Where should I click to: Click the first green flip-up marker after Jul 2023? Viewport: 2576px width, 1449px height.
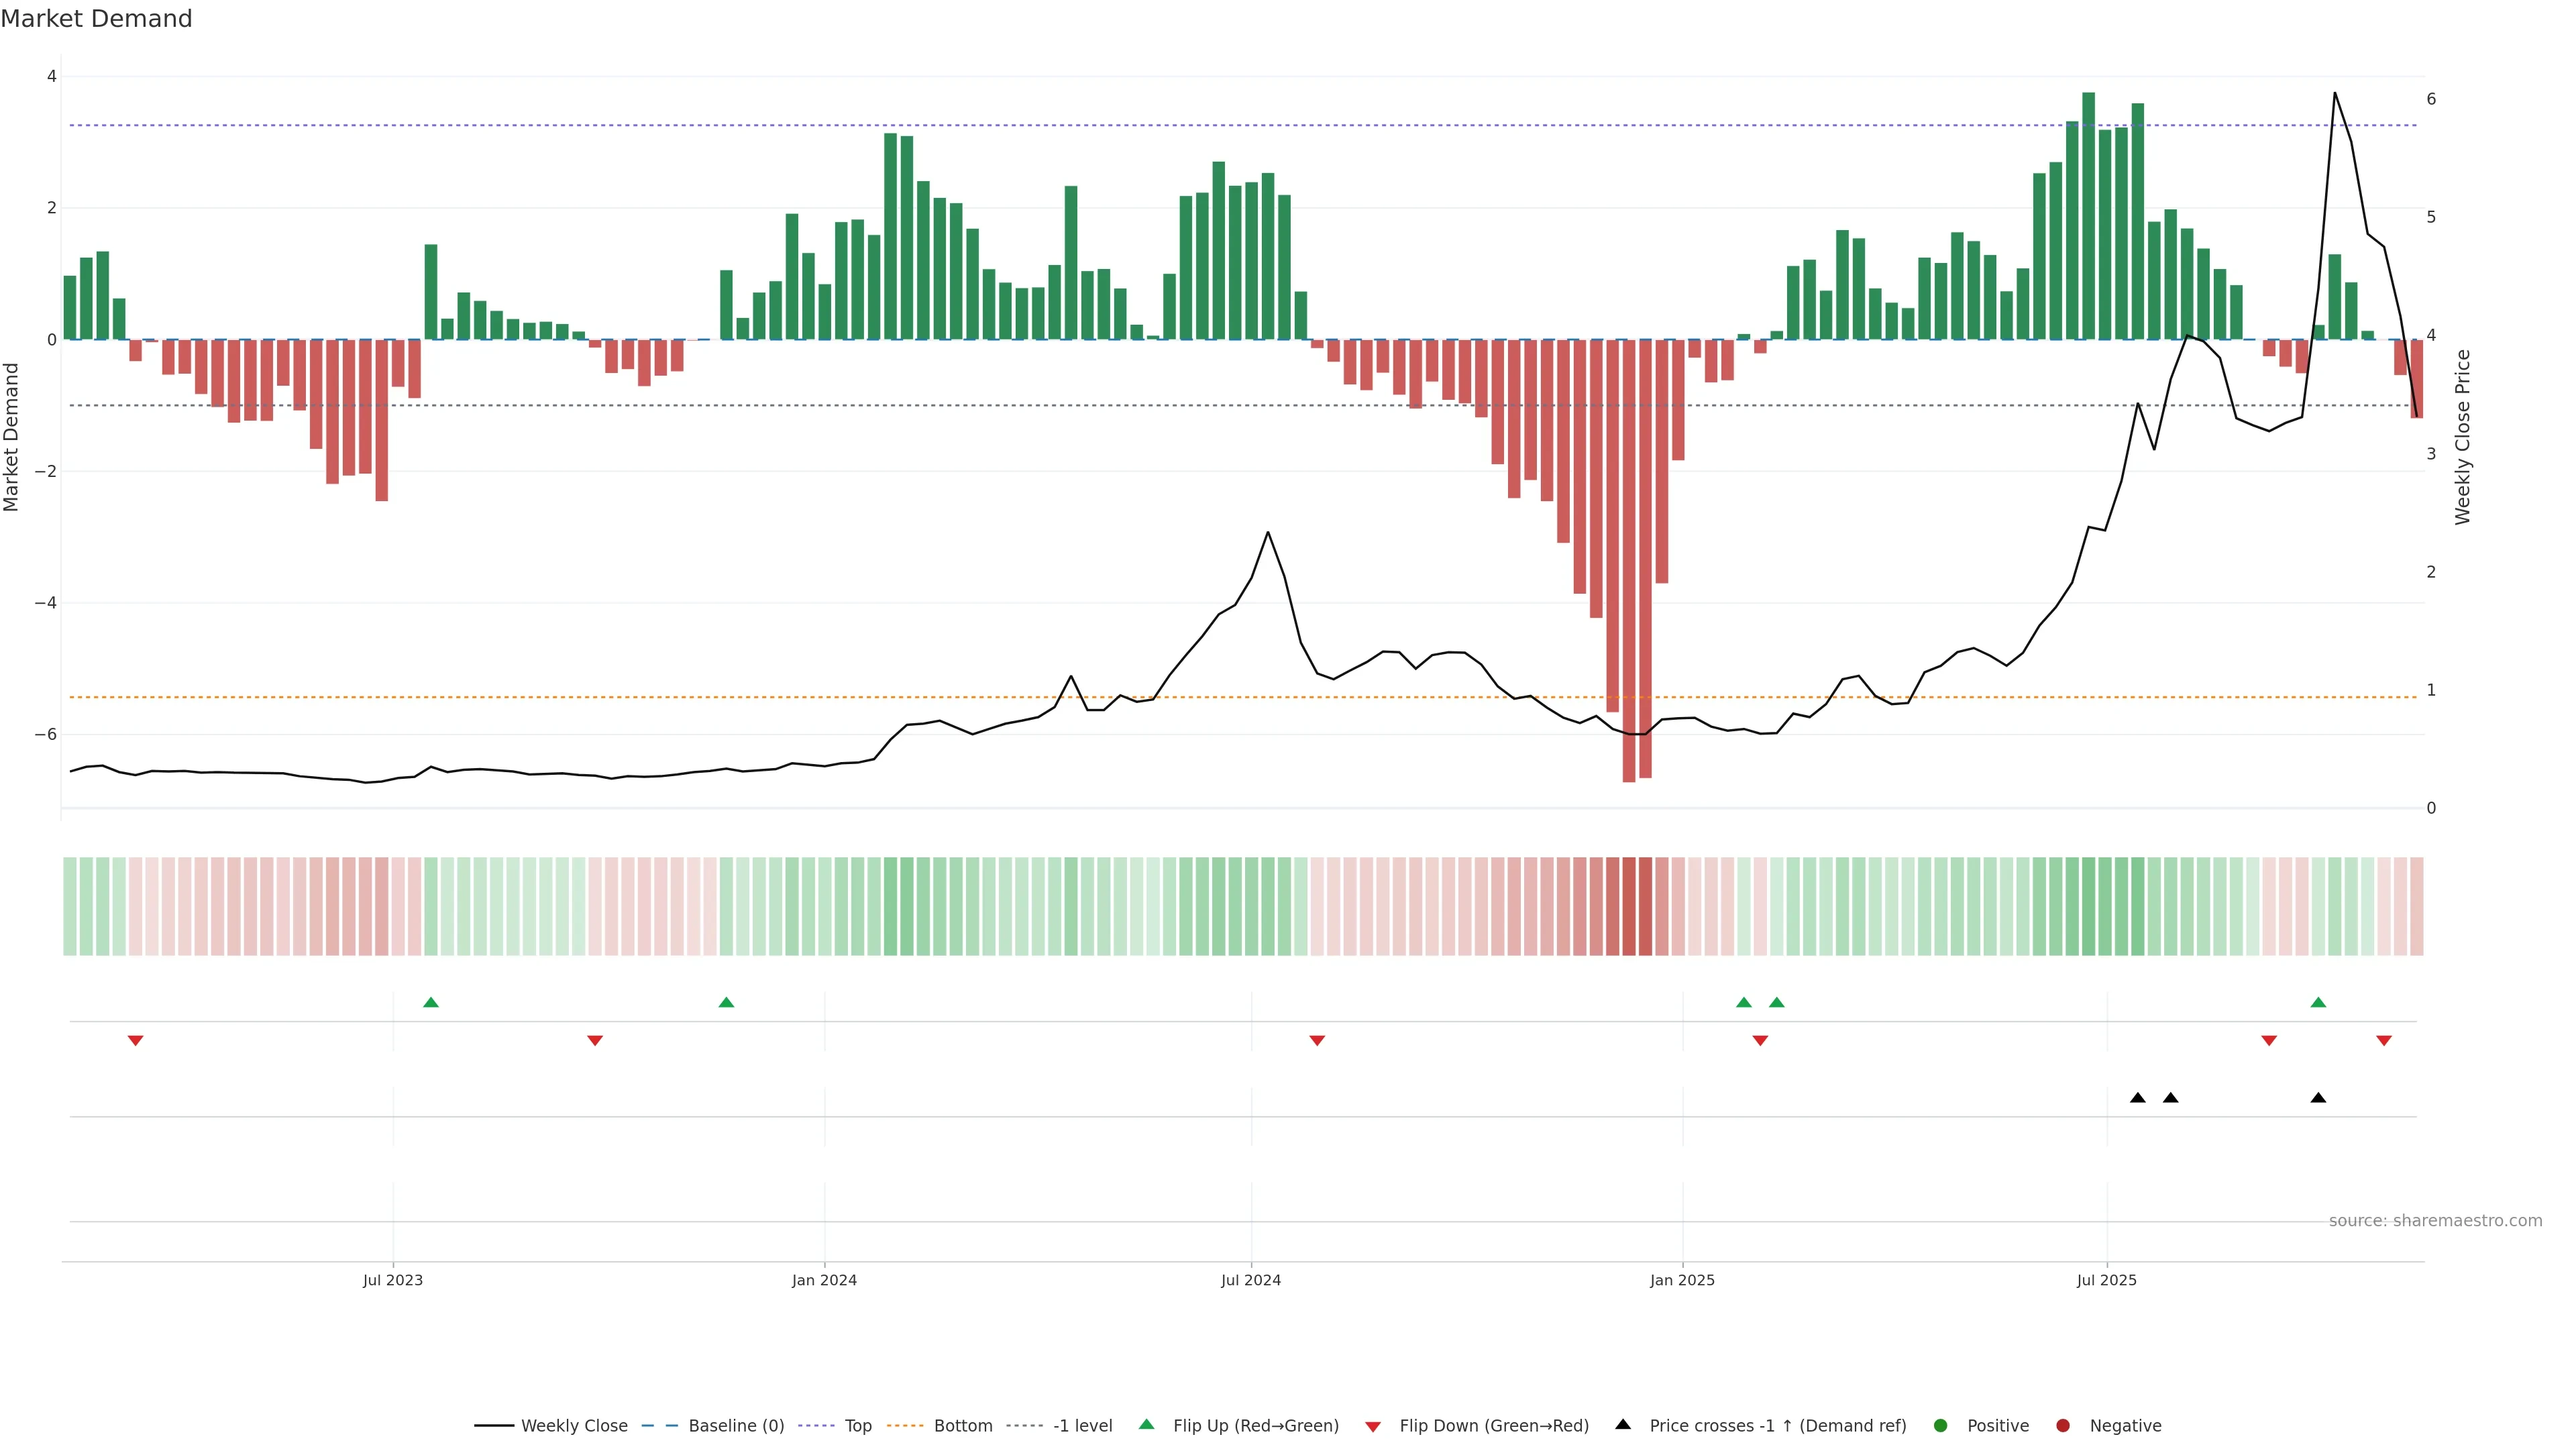(431, 1002)
